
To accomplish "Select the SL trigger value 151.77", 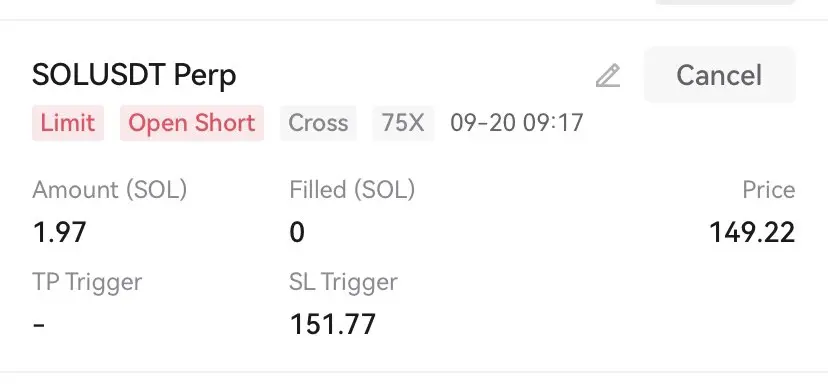I will (x=333, y=324).
